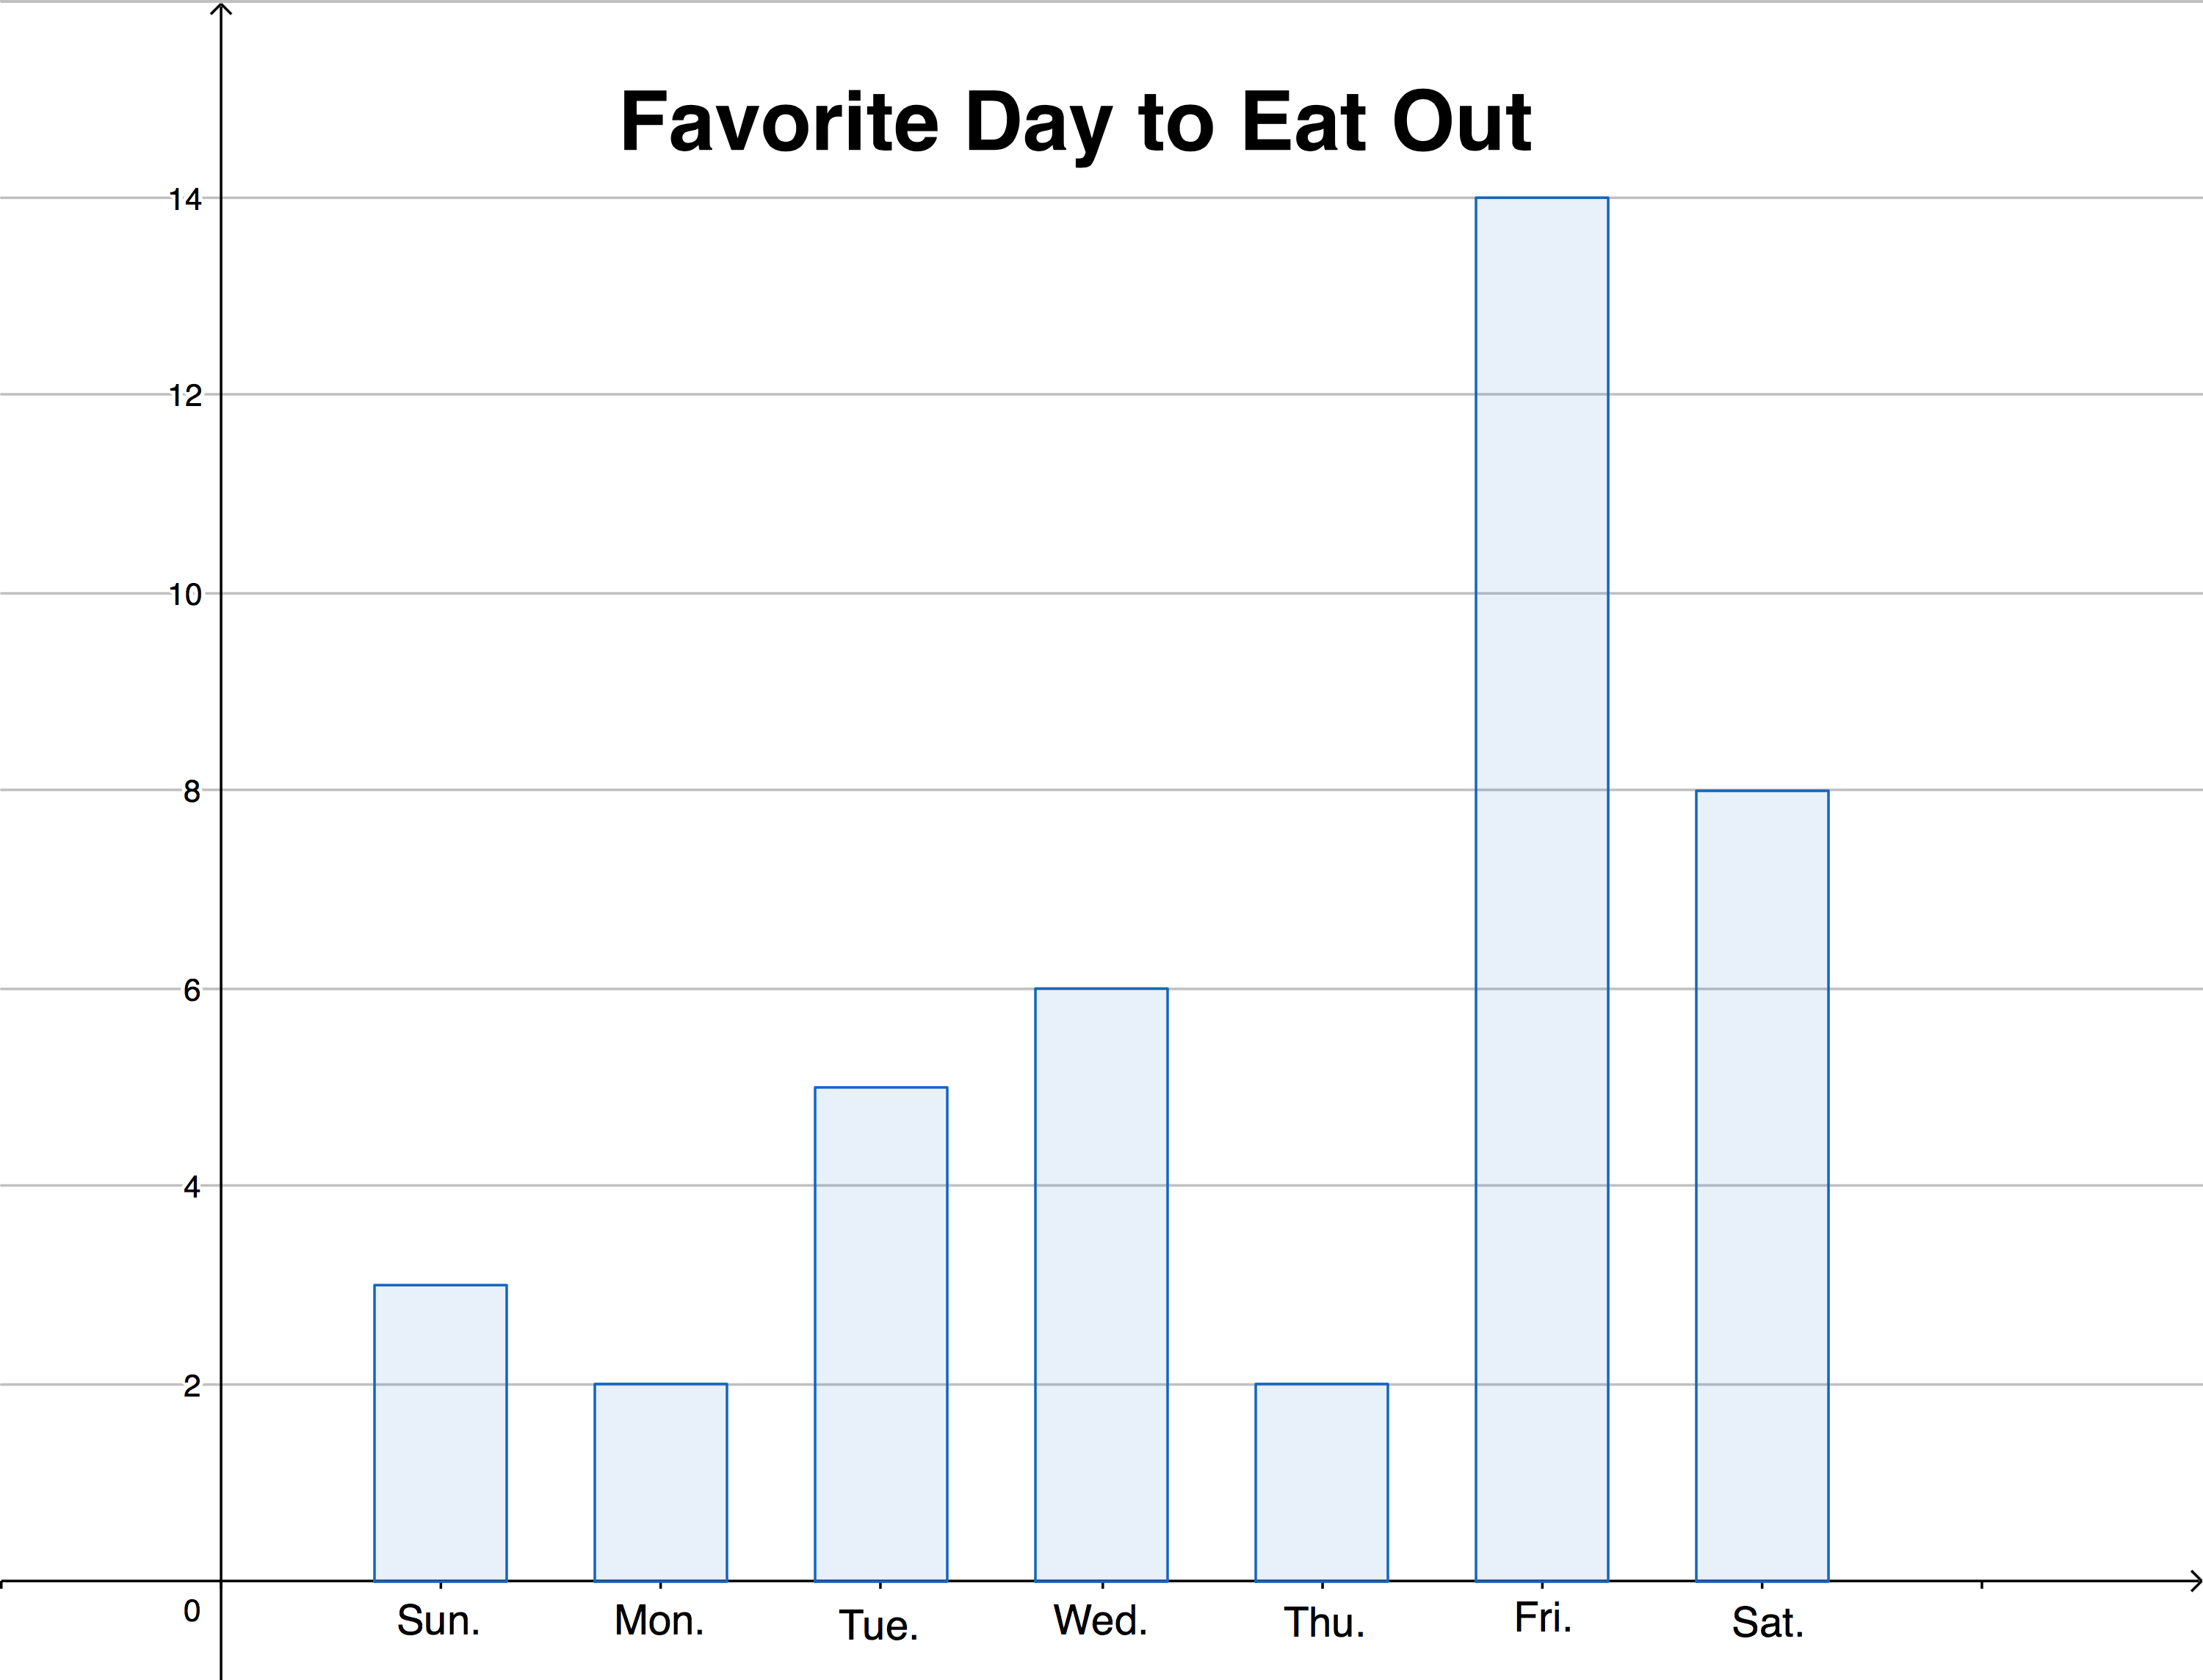Select the Monday bar
The width and height of the screenshot is (2203, 1680).
point(660,1482)
